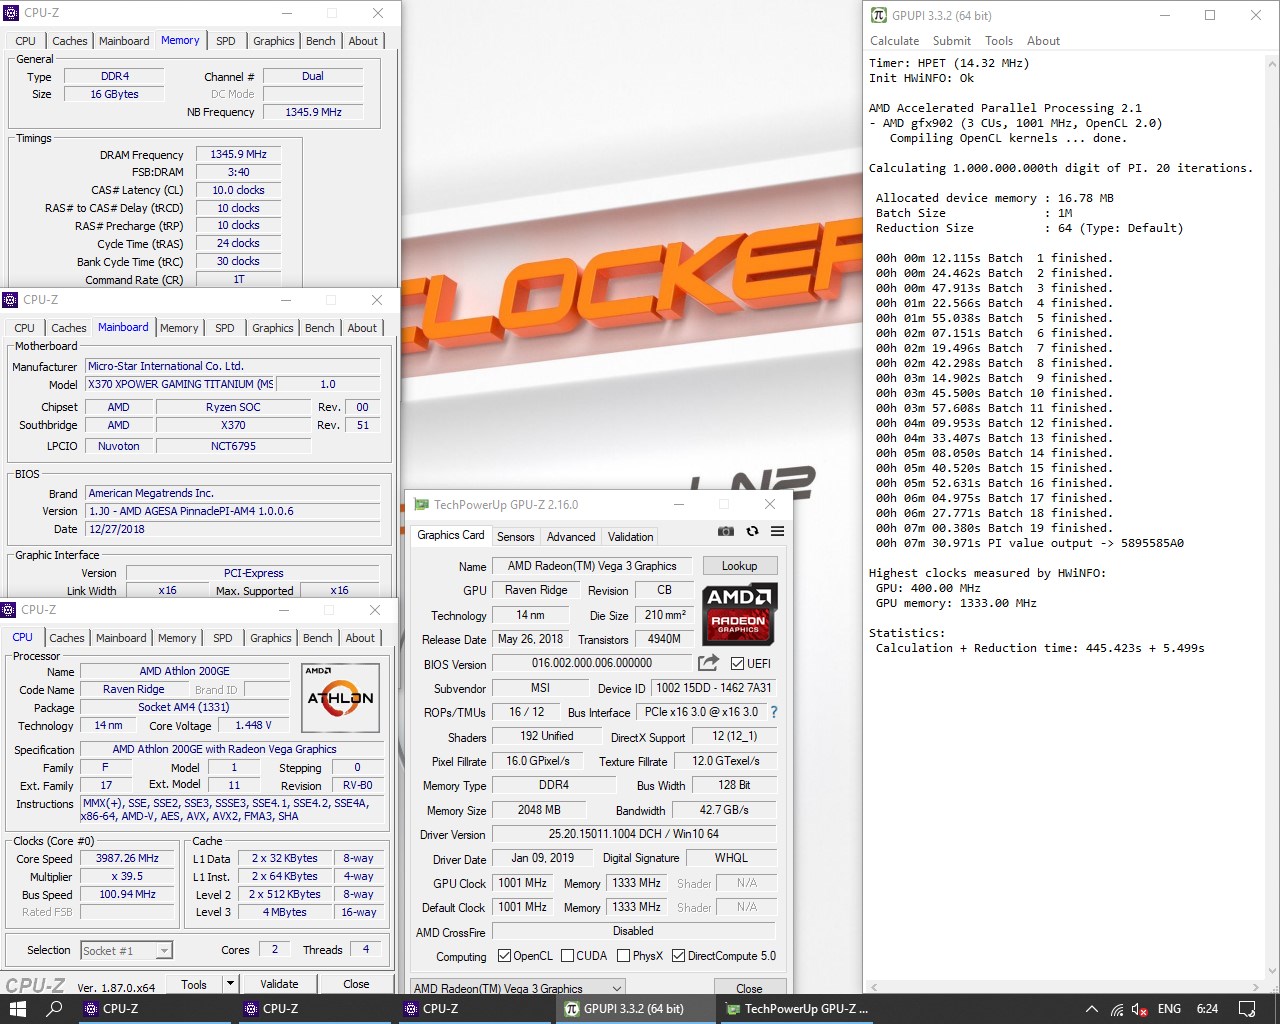This screenshot has height=1024, width=1280.
Task: Click the AMD Radeon Graphics logo
Action: (x=739, y=614)
